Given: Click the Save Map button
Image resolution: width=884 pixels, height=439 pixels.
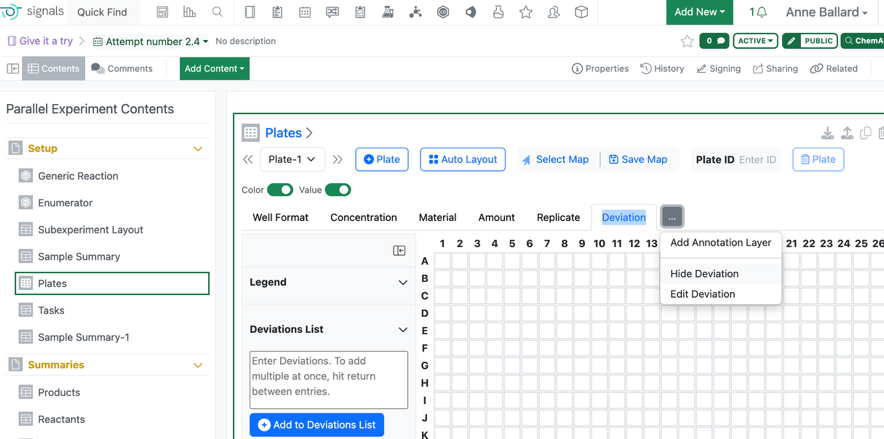Looking at the screenshot, I should pyautogui.click(x=638, y=159).
